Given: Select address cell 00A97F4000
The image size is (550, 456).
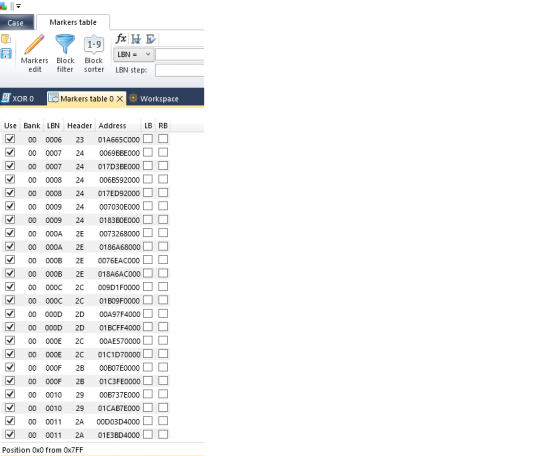Looking at the screenshot, I should (120, 314).
